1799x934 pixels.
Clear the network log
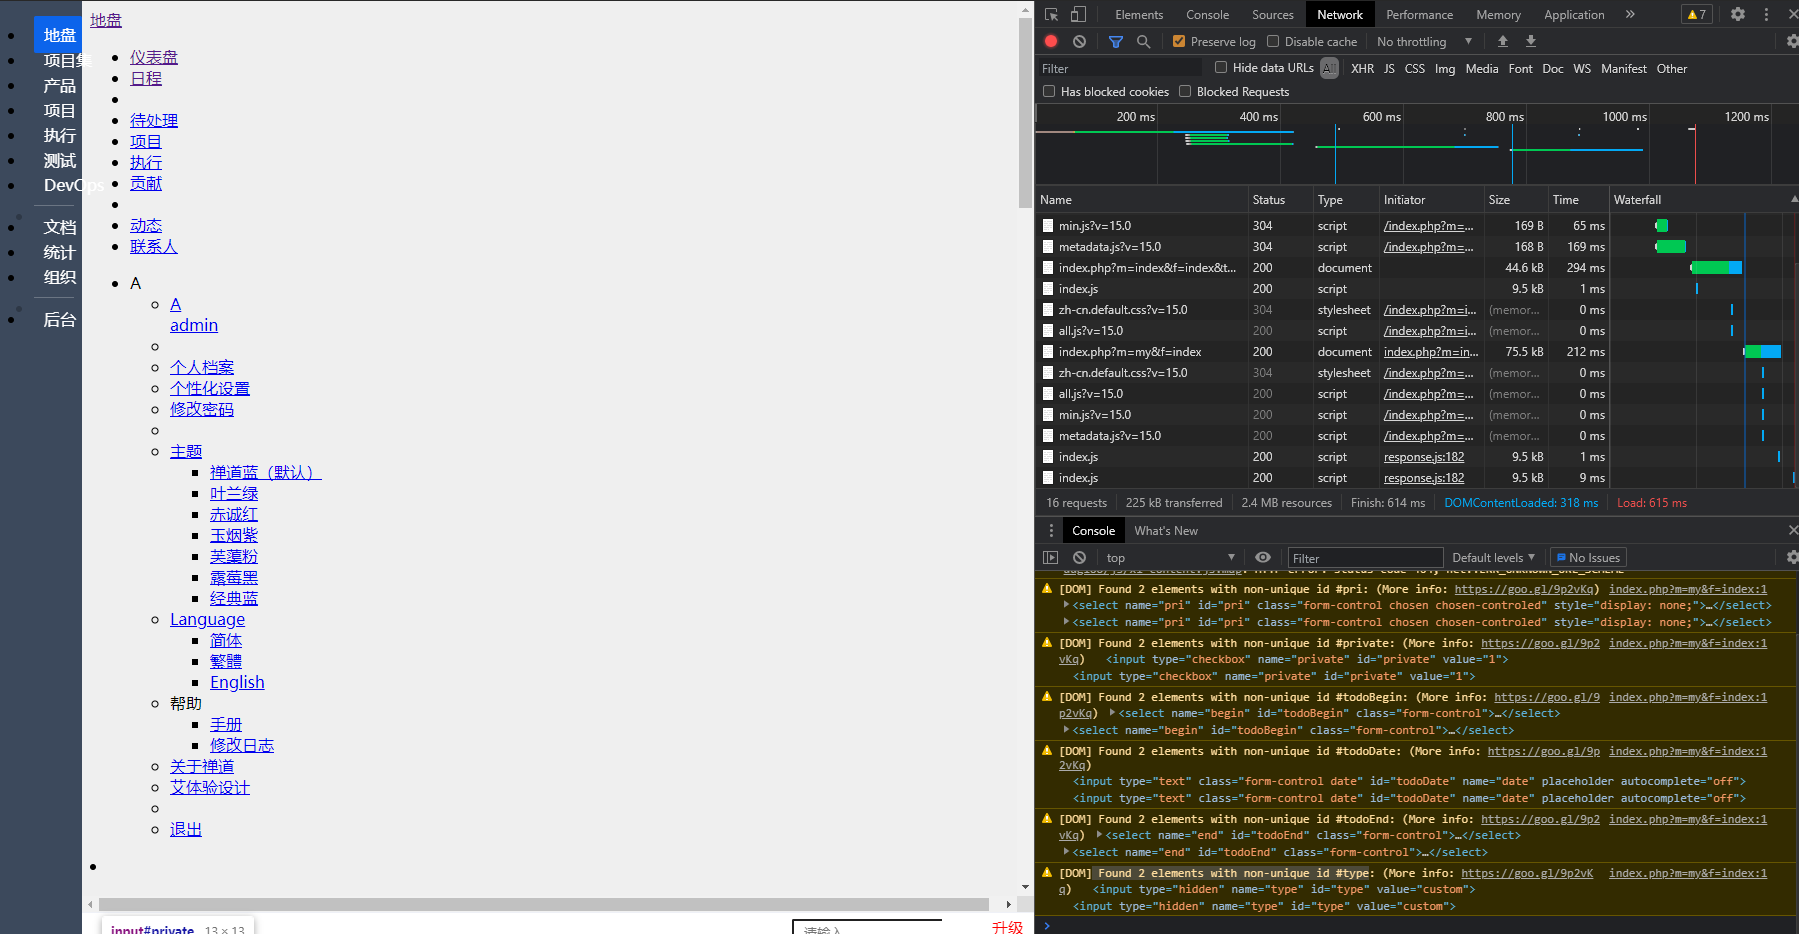click(x=1079, y=41)
